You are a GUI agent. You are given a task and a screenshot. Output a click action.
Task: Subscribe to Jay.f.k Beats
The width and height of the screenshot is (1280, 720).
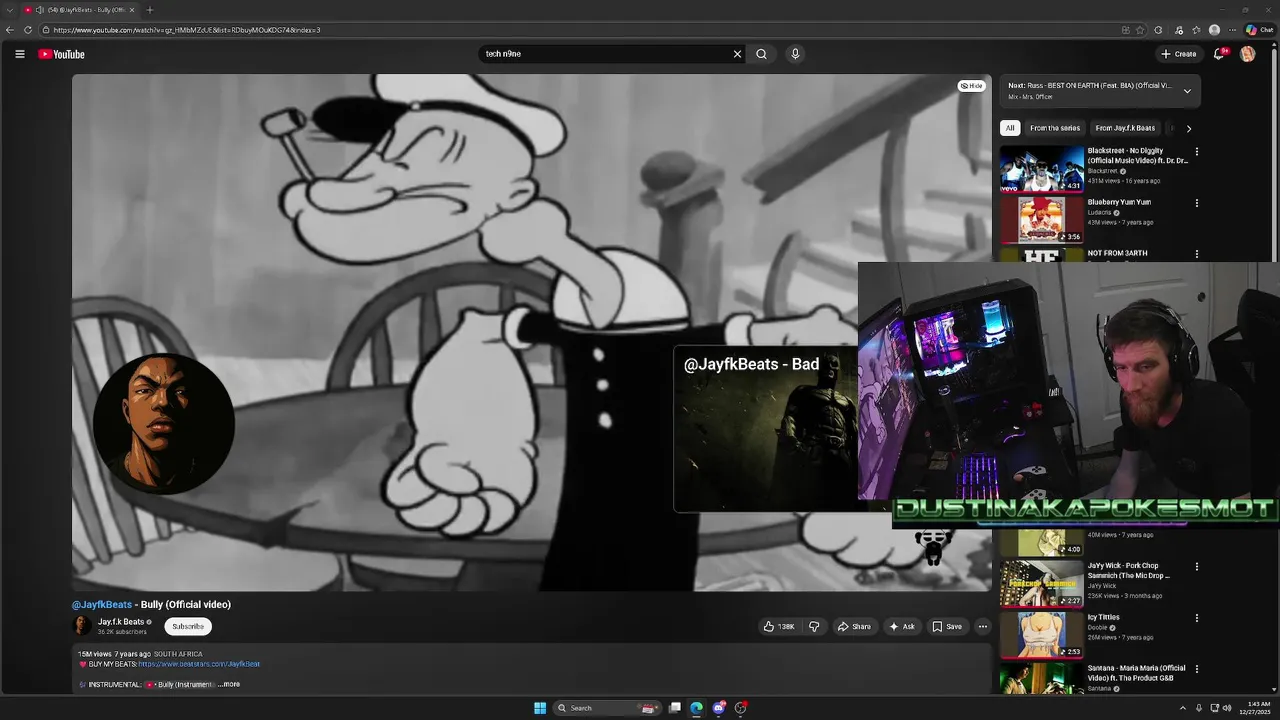[x=188, y=627]
